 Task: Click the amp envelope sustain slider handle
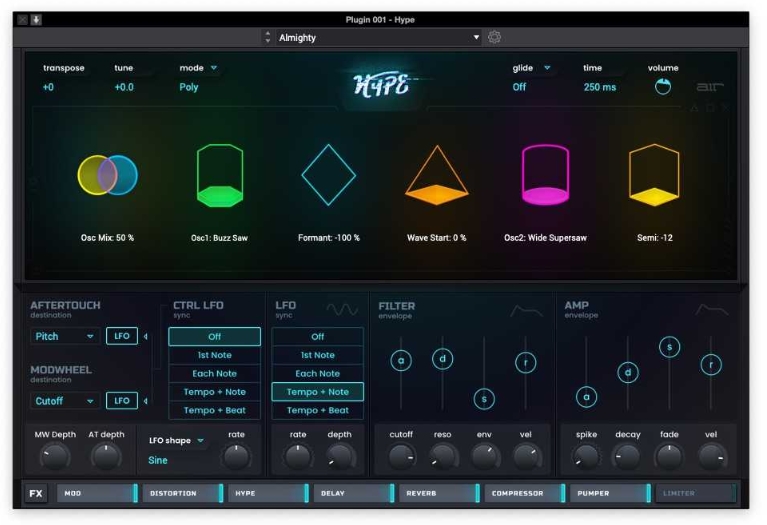669,347
